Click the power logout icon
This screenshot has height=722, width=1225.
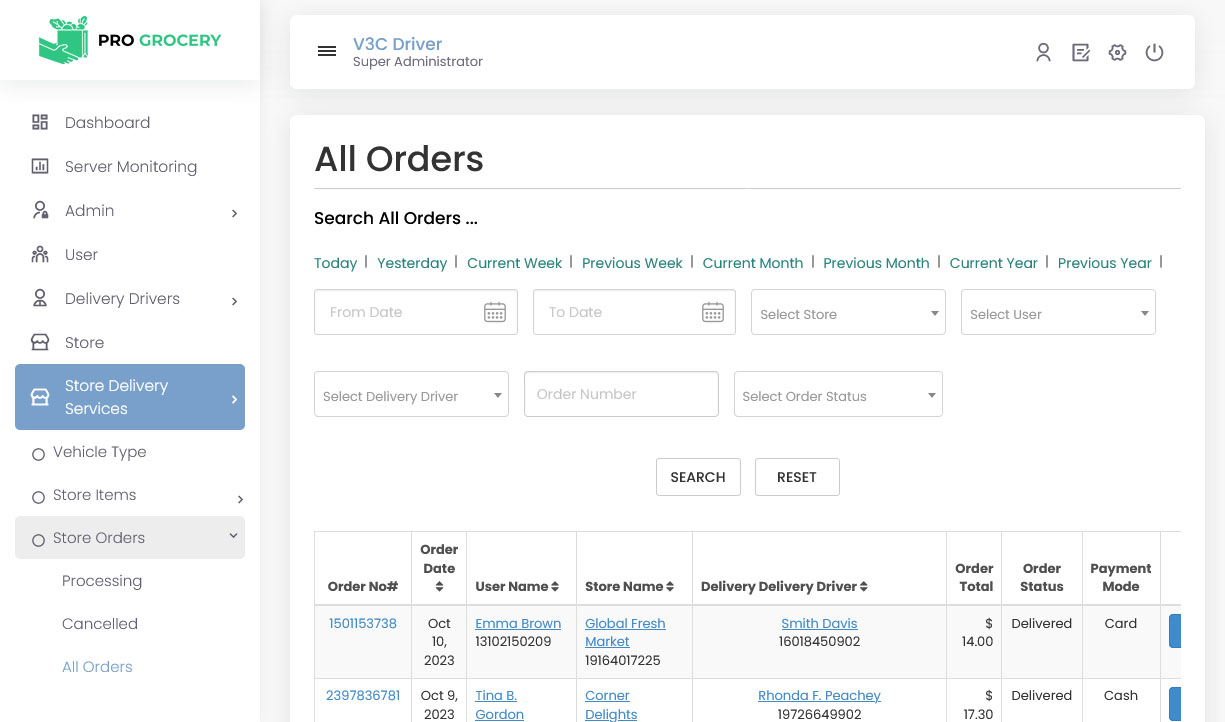1154,53
